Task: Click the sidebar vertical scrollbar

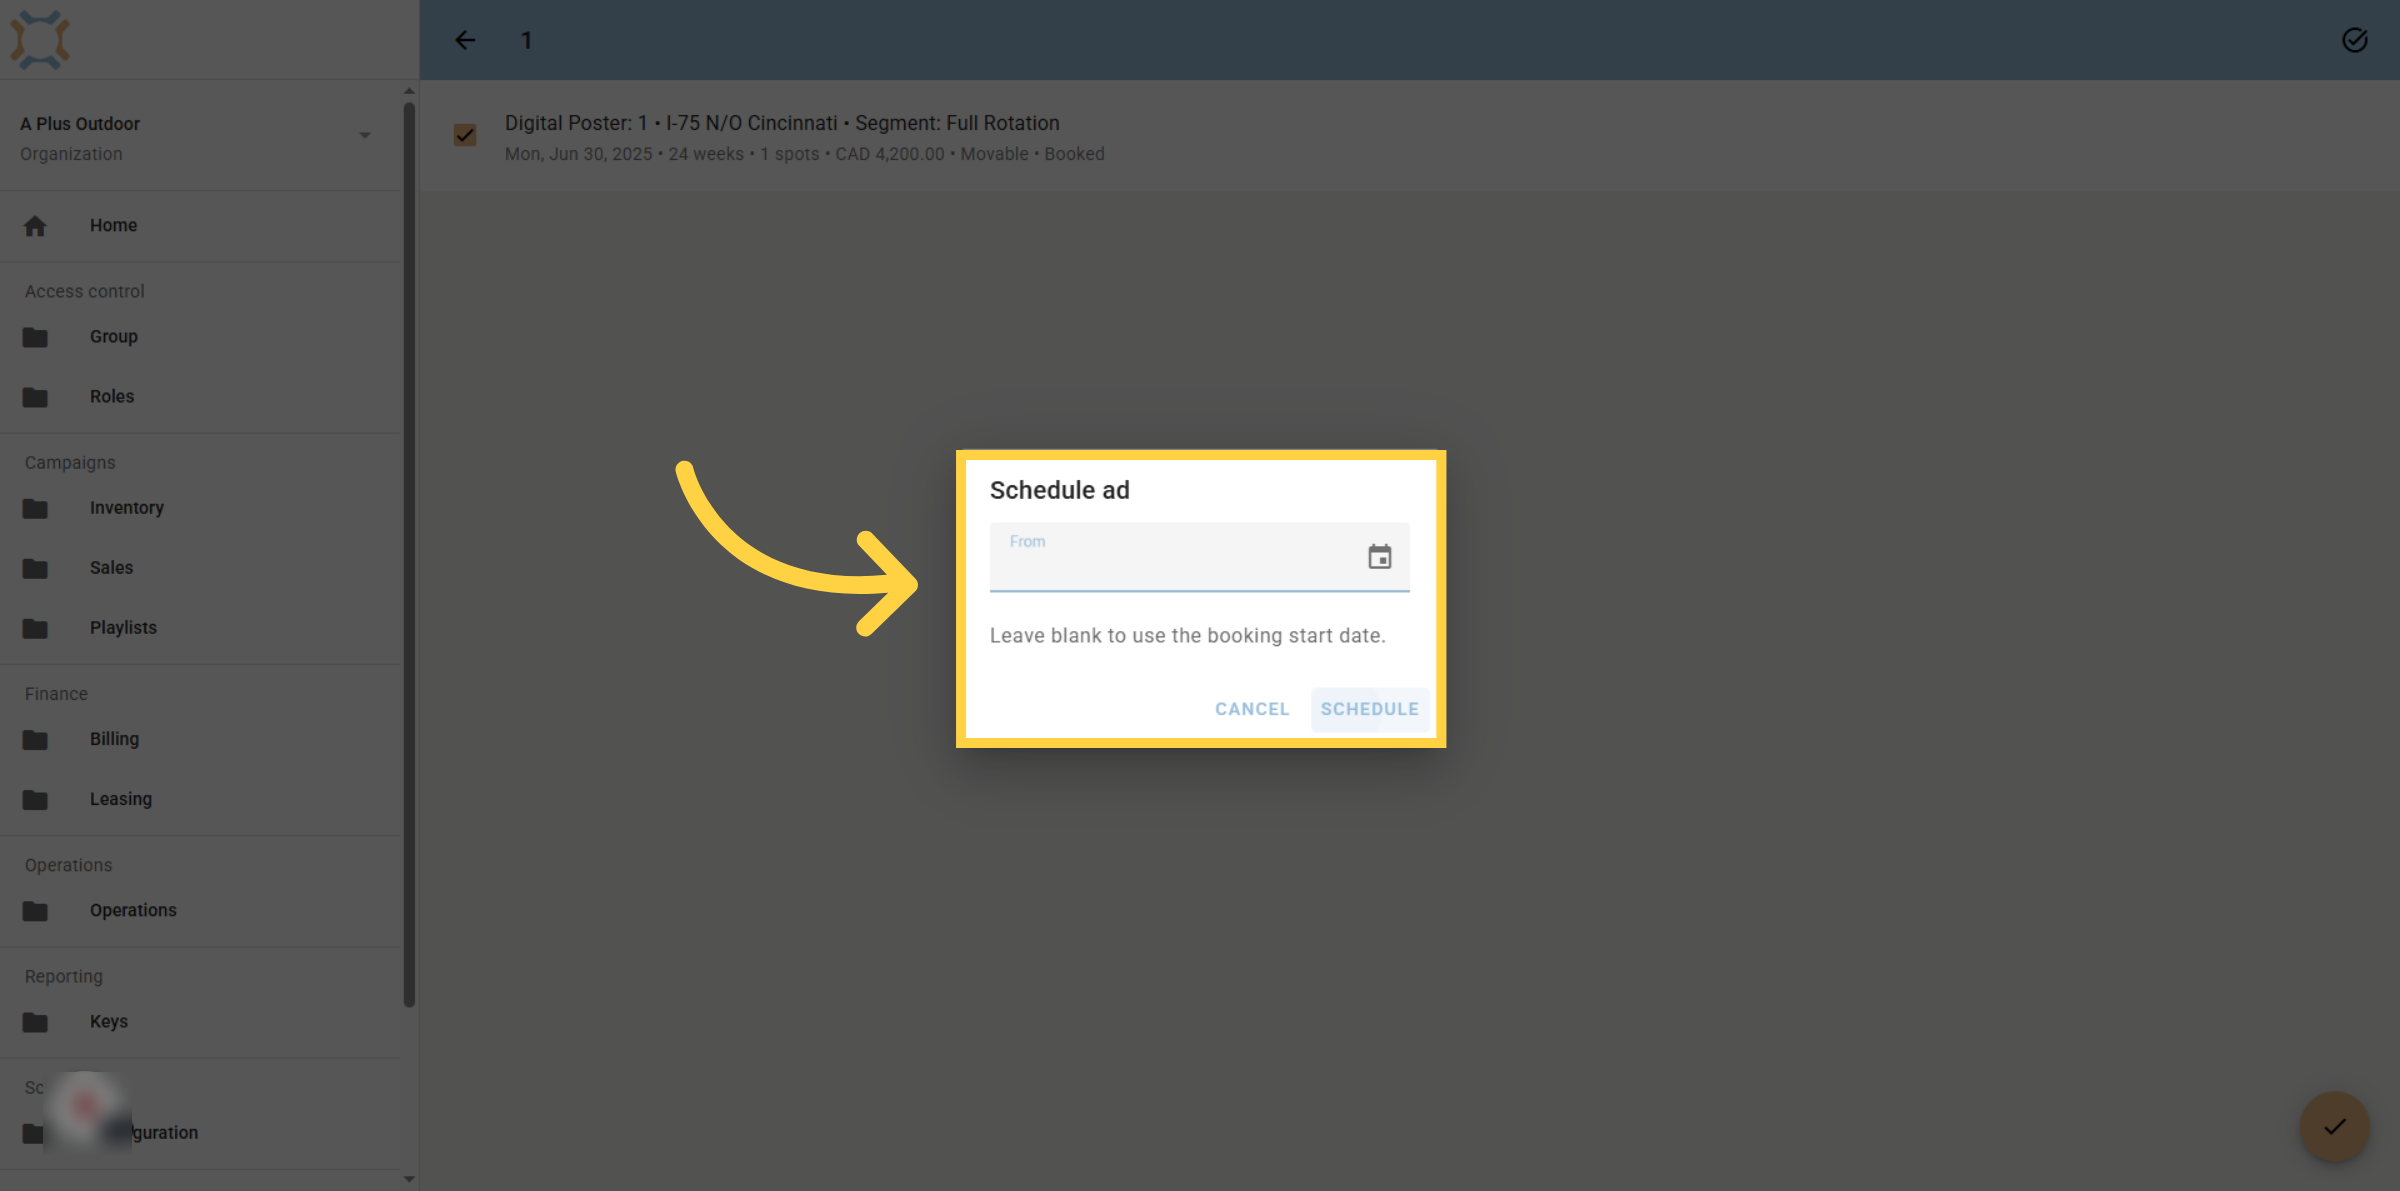Action: pos(409,555)
